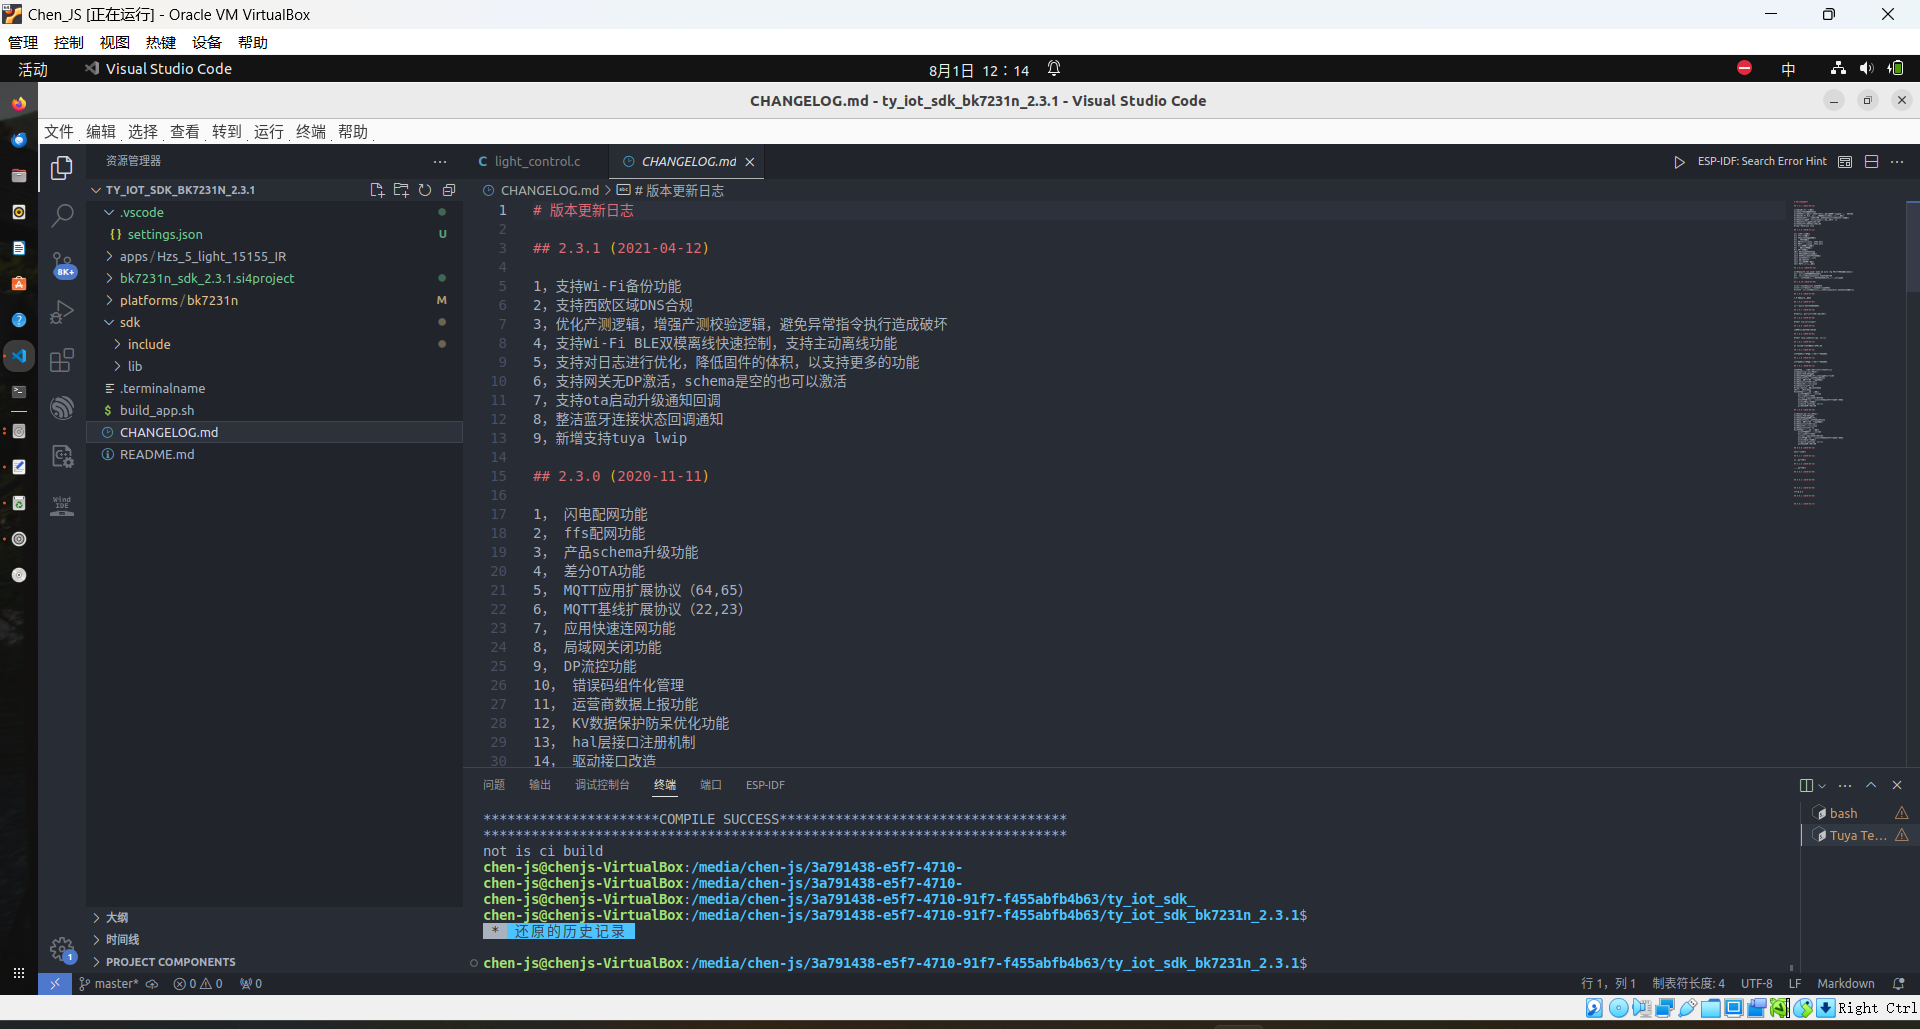Expand the include folder
The height and width of the screenshot is (1029, 1920).
[x=149, y=344]
